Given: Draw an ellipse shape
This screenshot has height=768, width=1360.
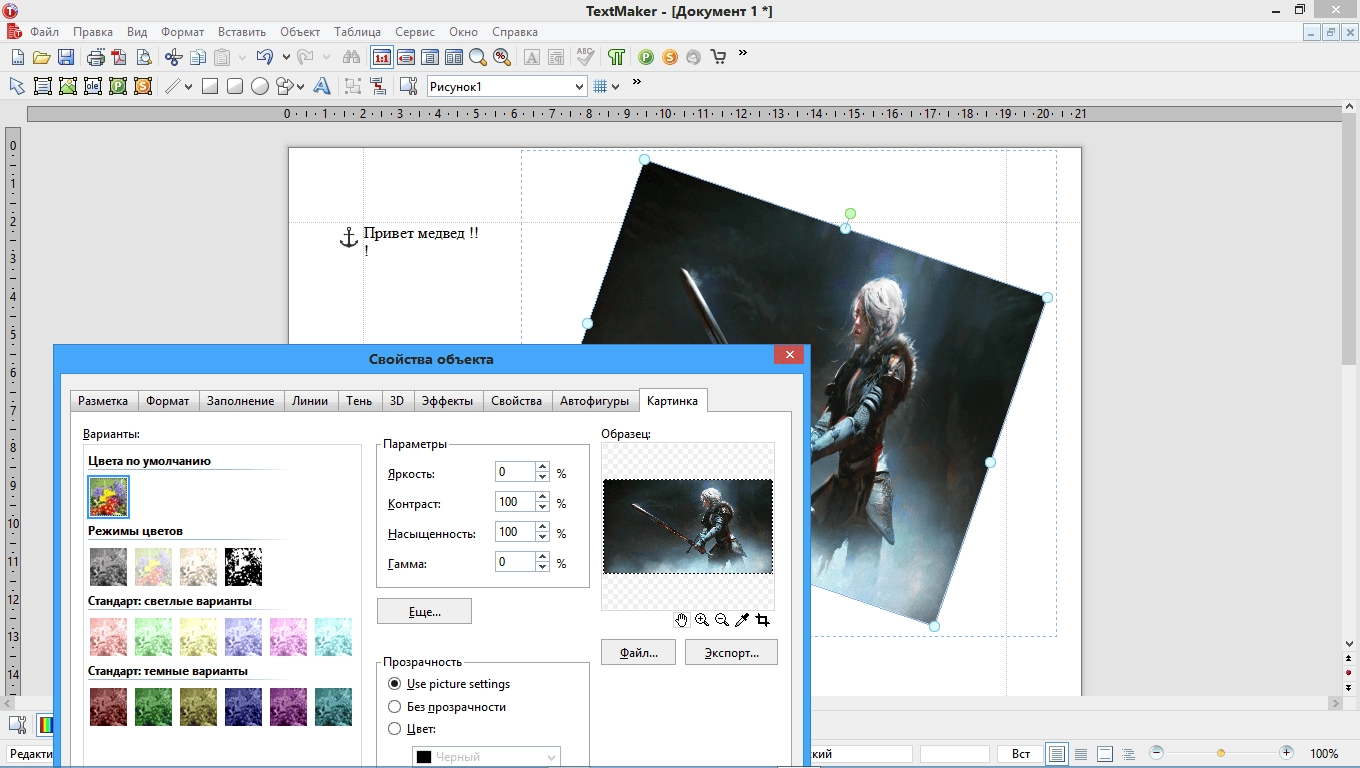Looking at the screenshot, I should click(x=260, y=86).
